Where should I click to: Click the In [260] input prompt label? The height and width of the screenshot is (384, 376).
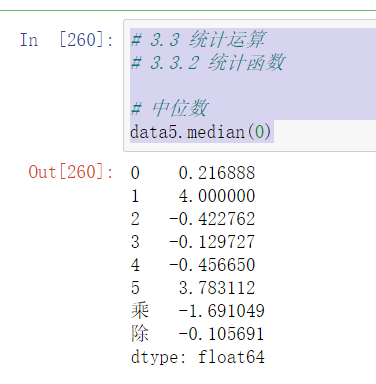pos(67,40)
